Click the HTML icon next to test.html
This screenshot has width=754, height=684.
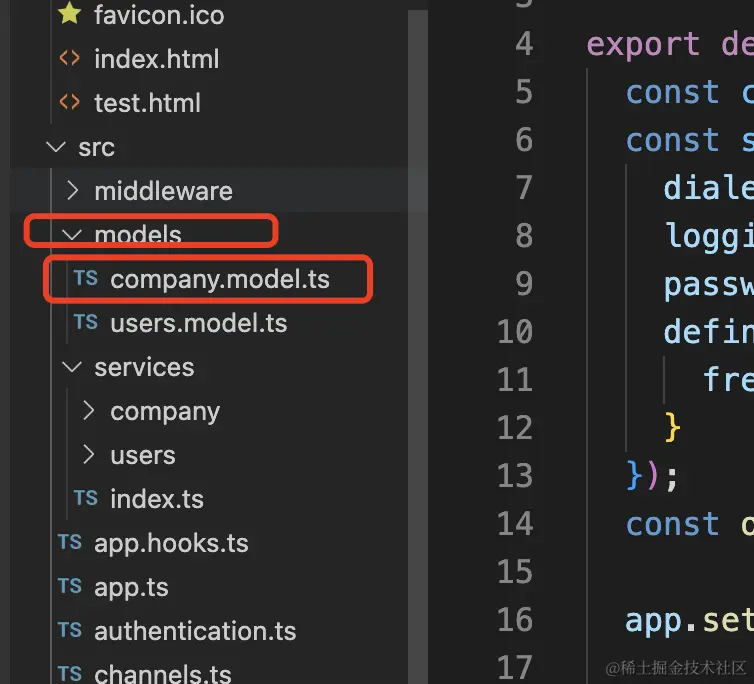(70, 102)
